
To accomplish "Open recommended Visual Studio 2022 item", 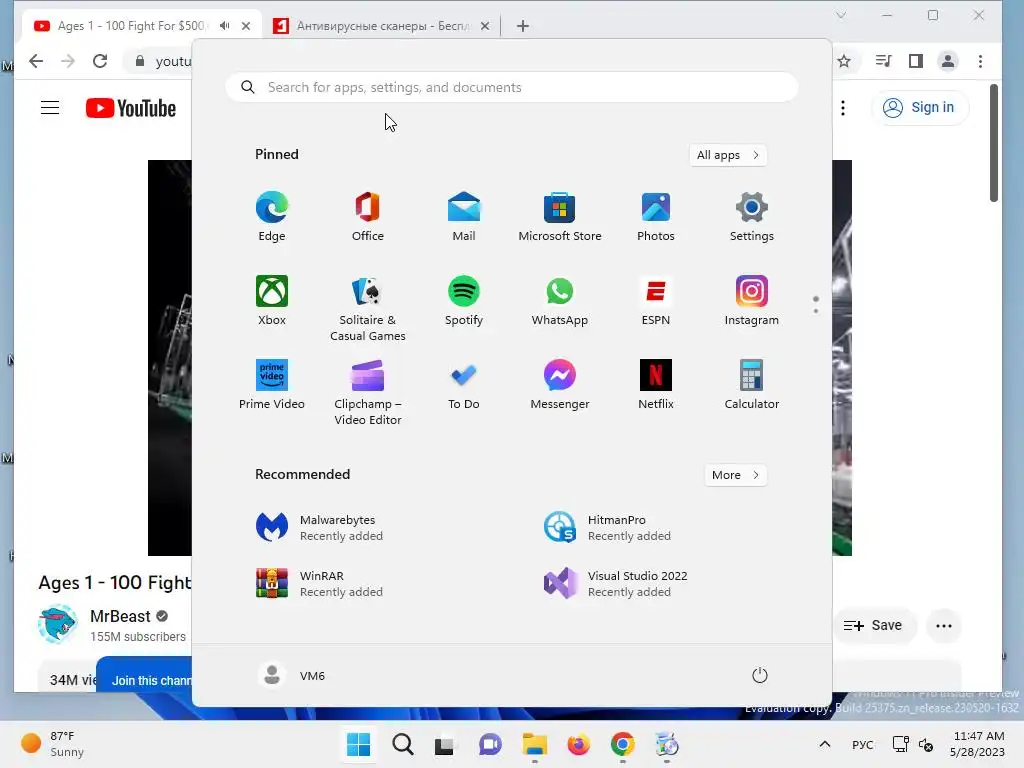I will pos(616,583).
